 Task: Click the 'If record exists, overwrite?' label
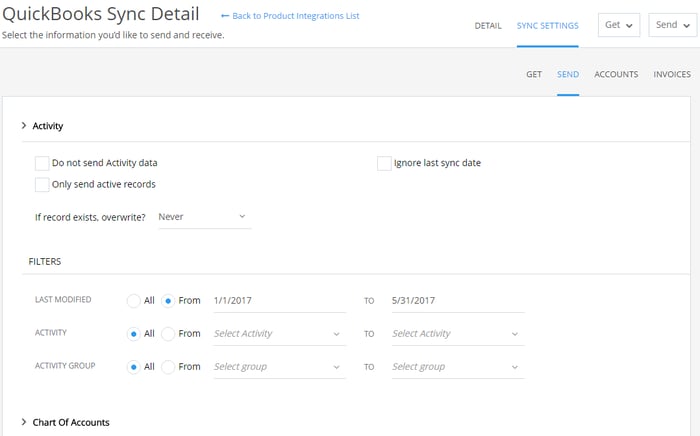tap(90, 217)
